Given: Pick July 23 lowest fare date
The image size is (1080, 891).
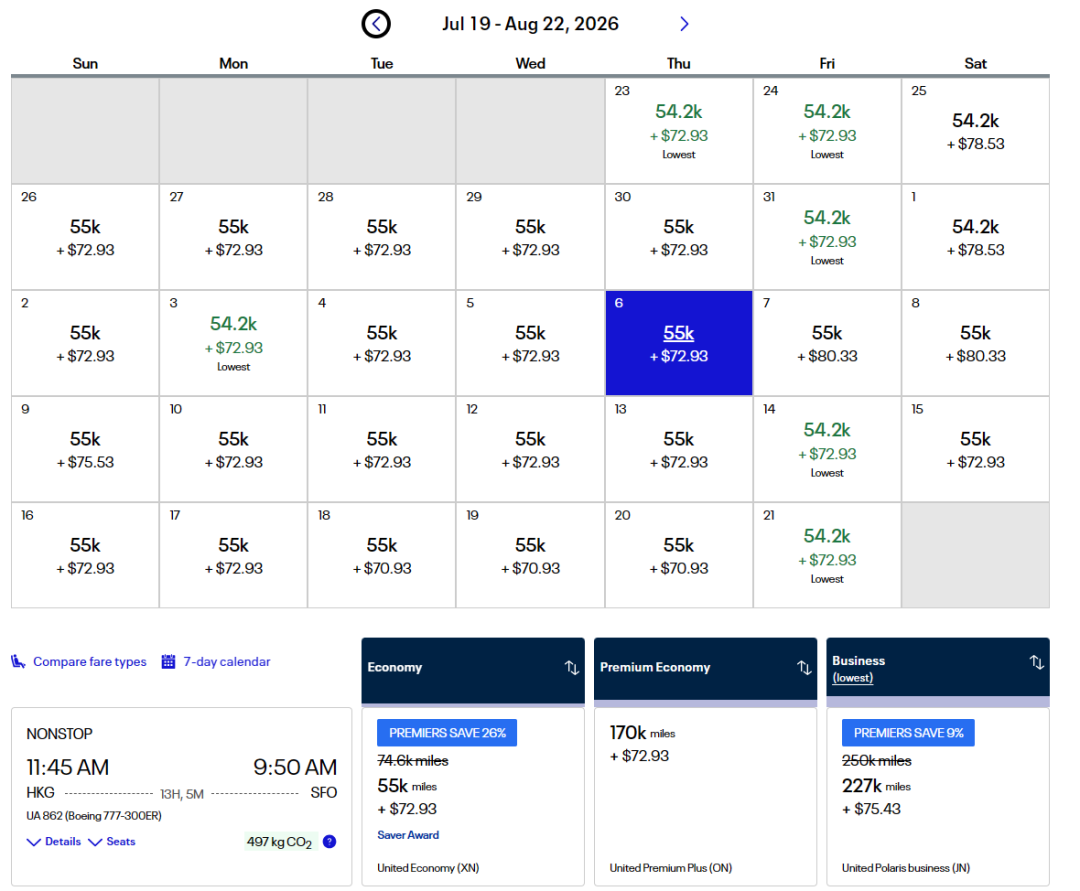Looking at the screenshot, I should click(678, 131).
